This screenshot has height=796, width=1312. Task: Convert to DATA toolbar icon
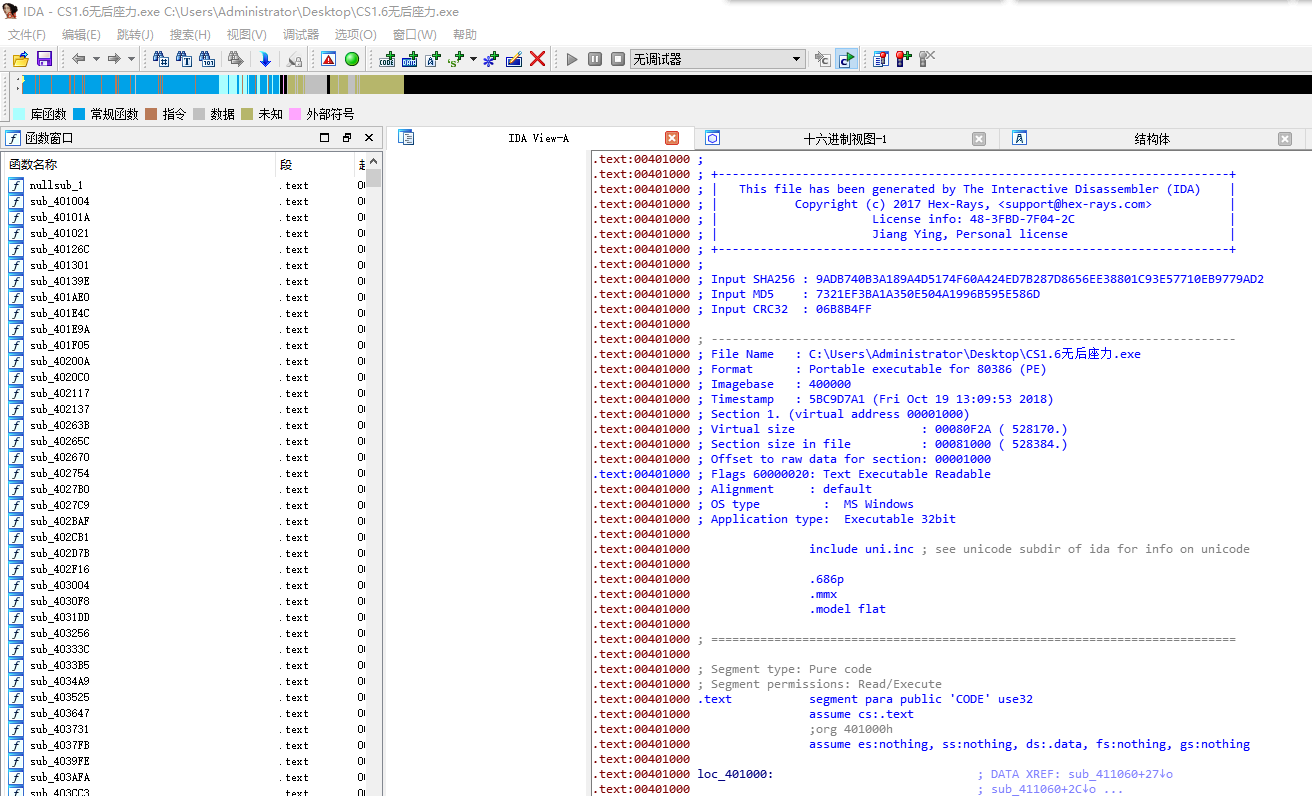point(410,59)
